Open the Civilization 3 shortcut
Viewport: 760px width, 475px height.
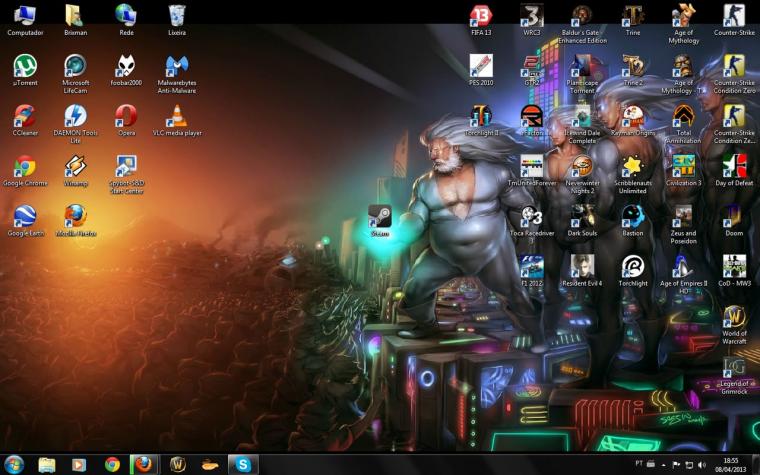(683, 171)
